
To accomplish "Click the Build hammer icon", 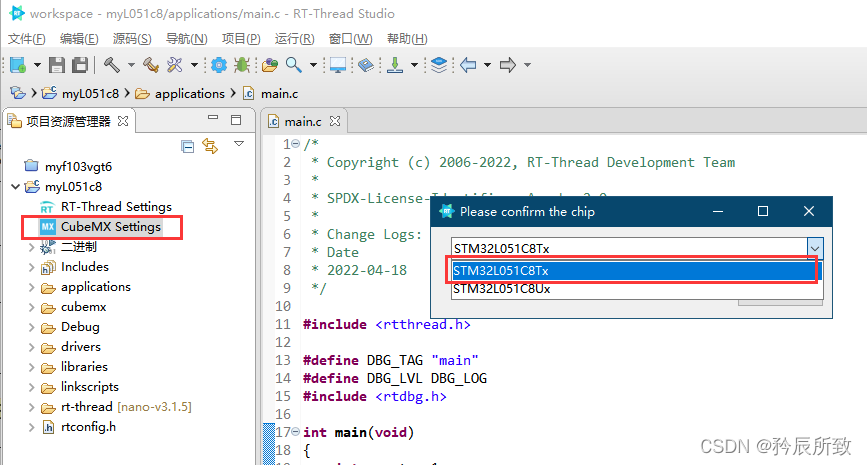I will [x=112, y=65].
